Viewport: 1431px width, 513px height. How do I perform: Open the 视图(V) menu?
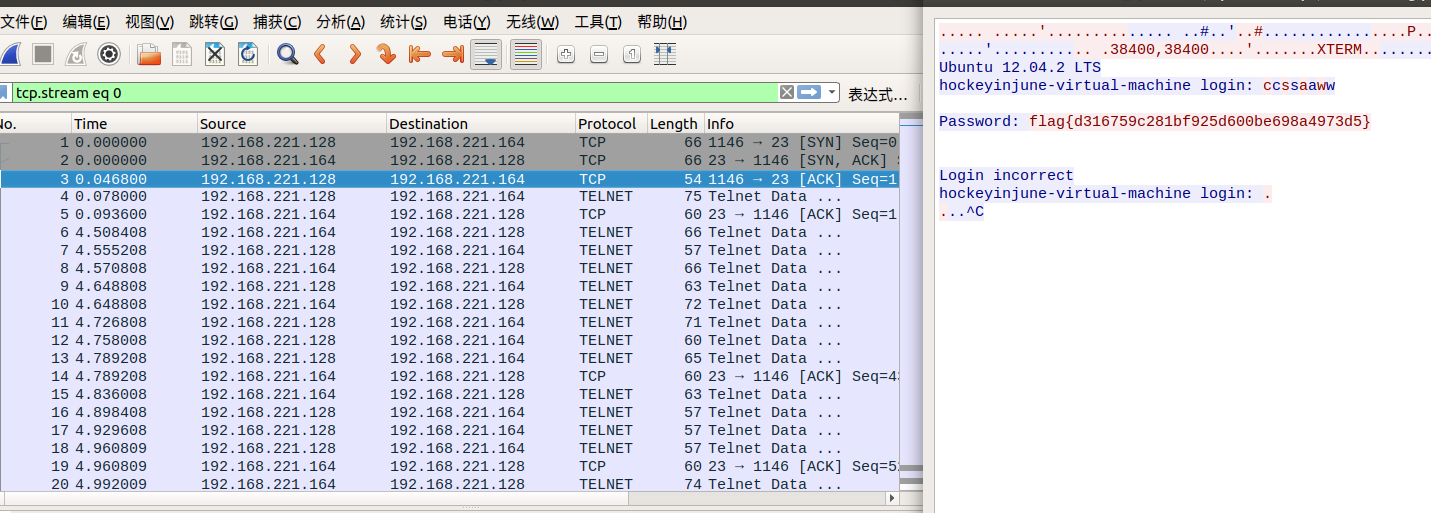click(x=149, y=22)
